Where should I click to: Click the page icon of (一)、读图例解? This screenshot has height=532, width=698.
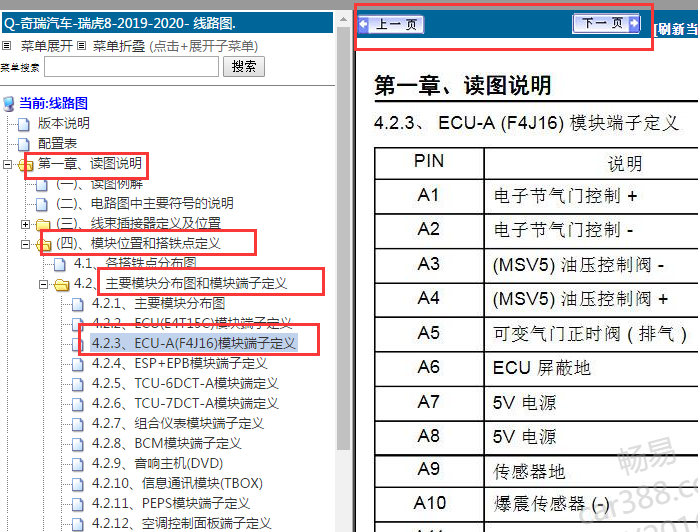[41, 184]
